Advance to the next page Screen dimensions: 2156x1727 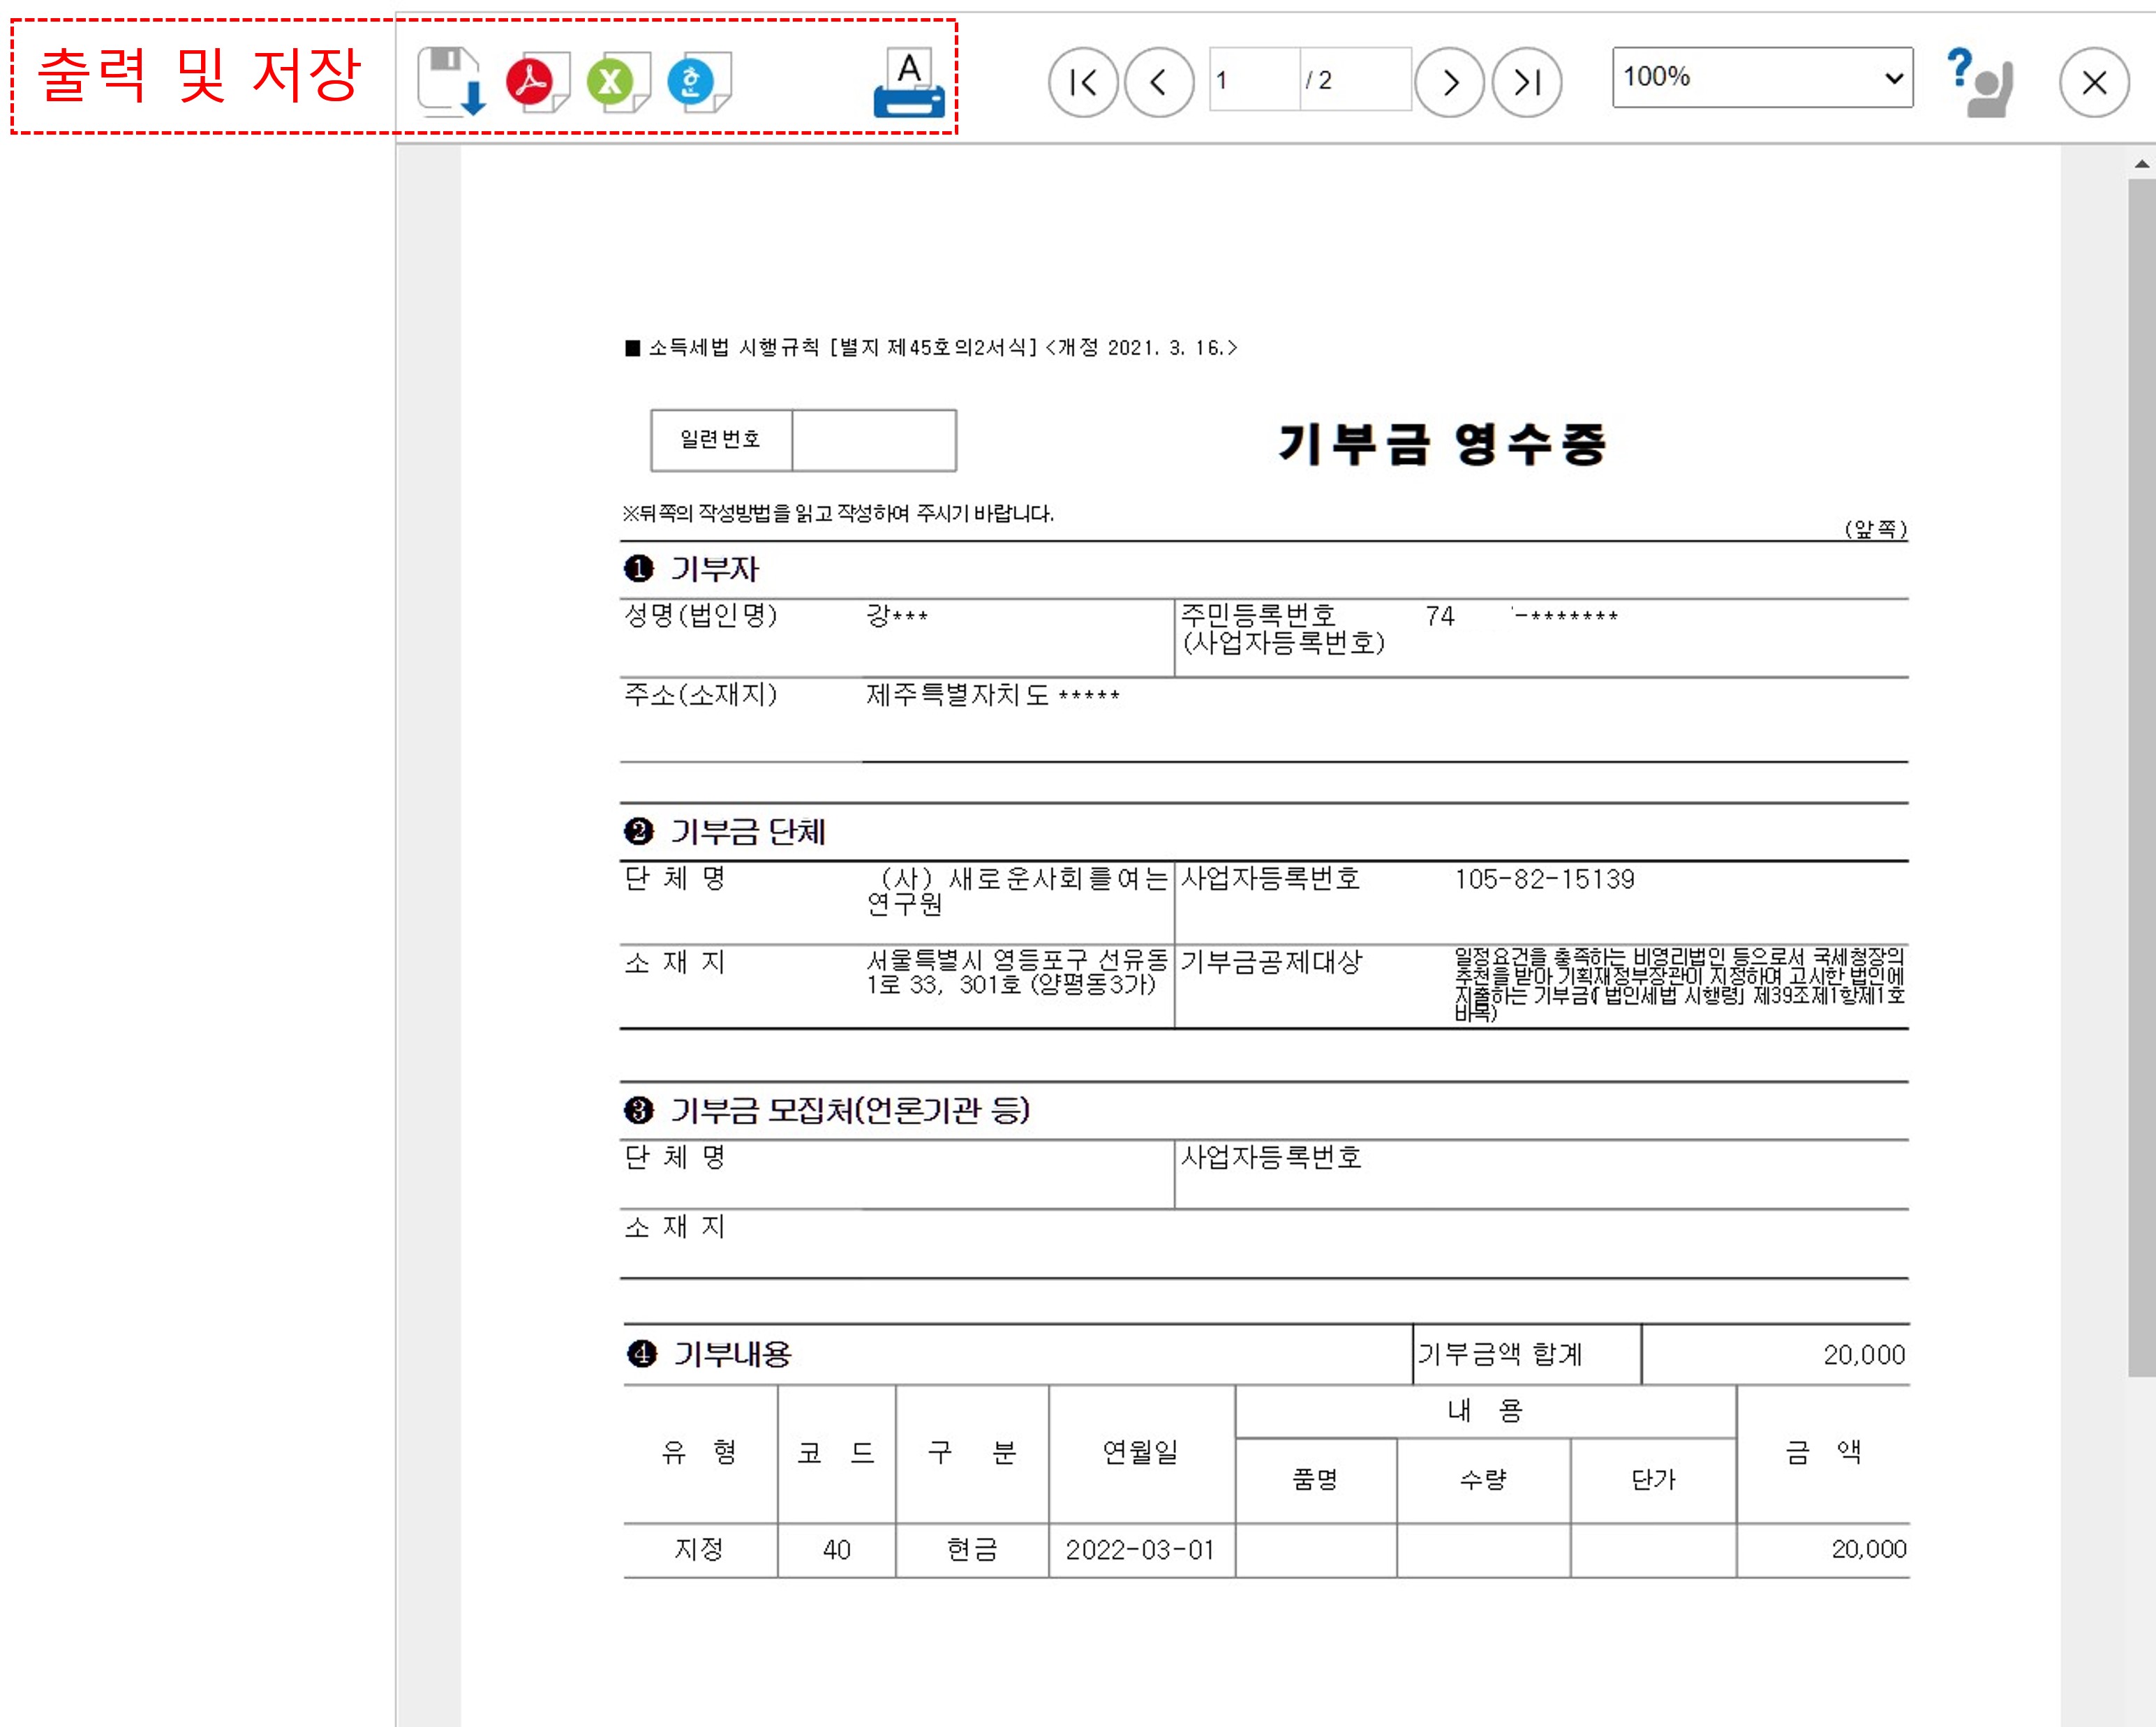1450,82
